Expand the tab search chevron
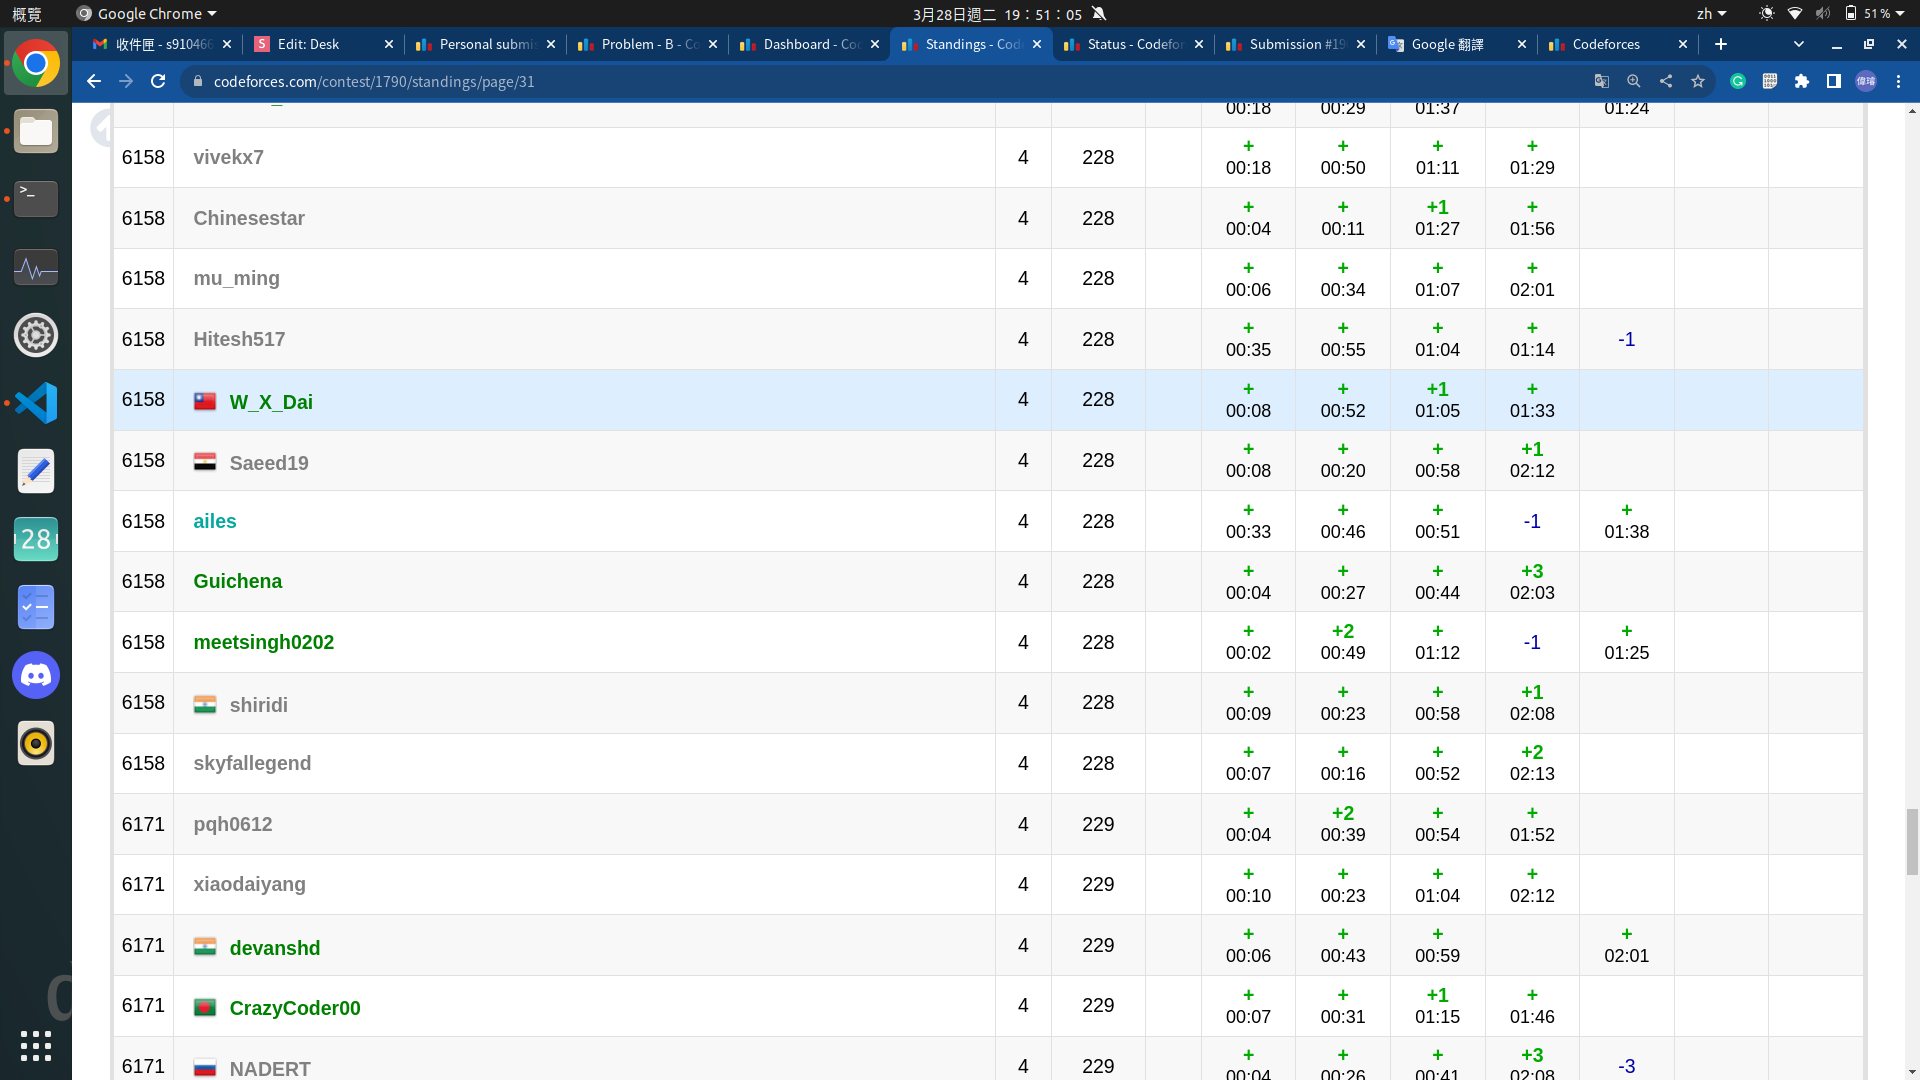This screenshot has width=1920, height=1080. [x=1798, y=44]
